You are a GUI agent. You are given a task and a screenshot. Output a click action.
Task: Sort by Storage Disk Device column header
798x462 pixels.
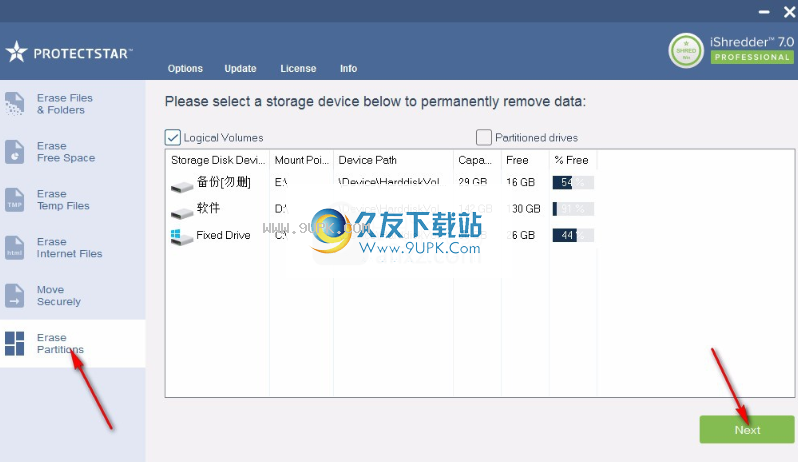point(218,160)
